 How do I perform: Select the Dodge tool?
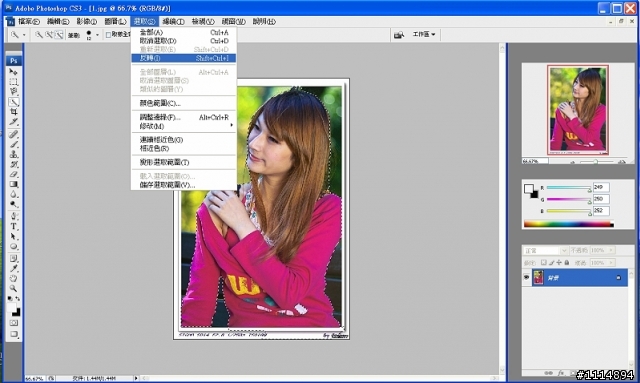[x=13, y=204]
